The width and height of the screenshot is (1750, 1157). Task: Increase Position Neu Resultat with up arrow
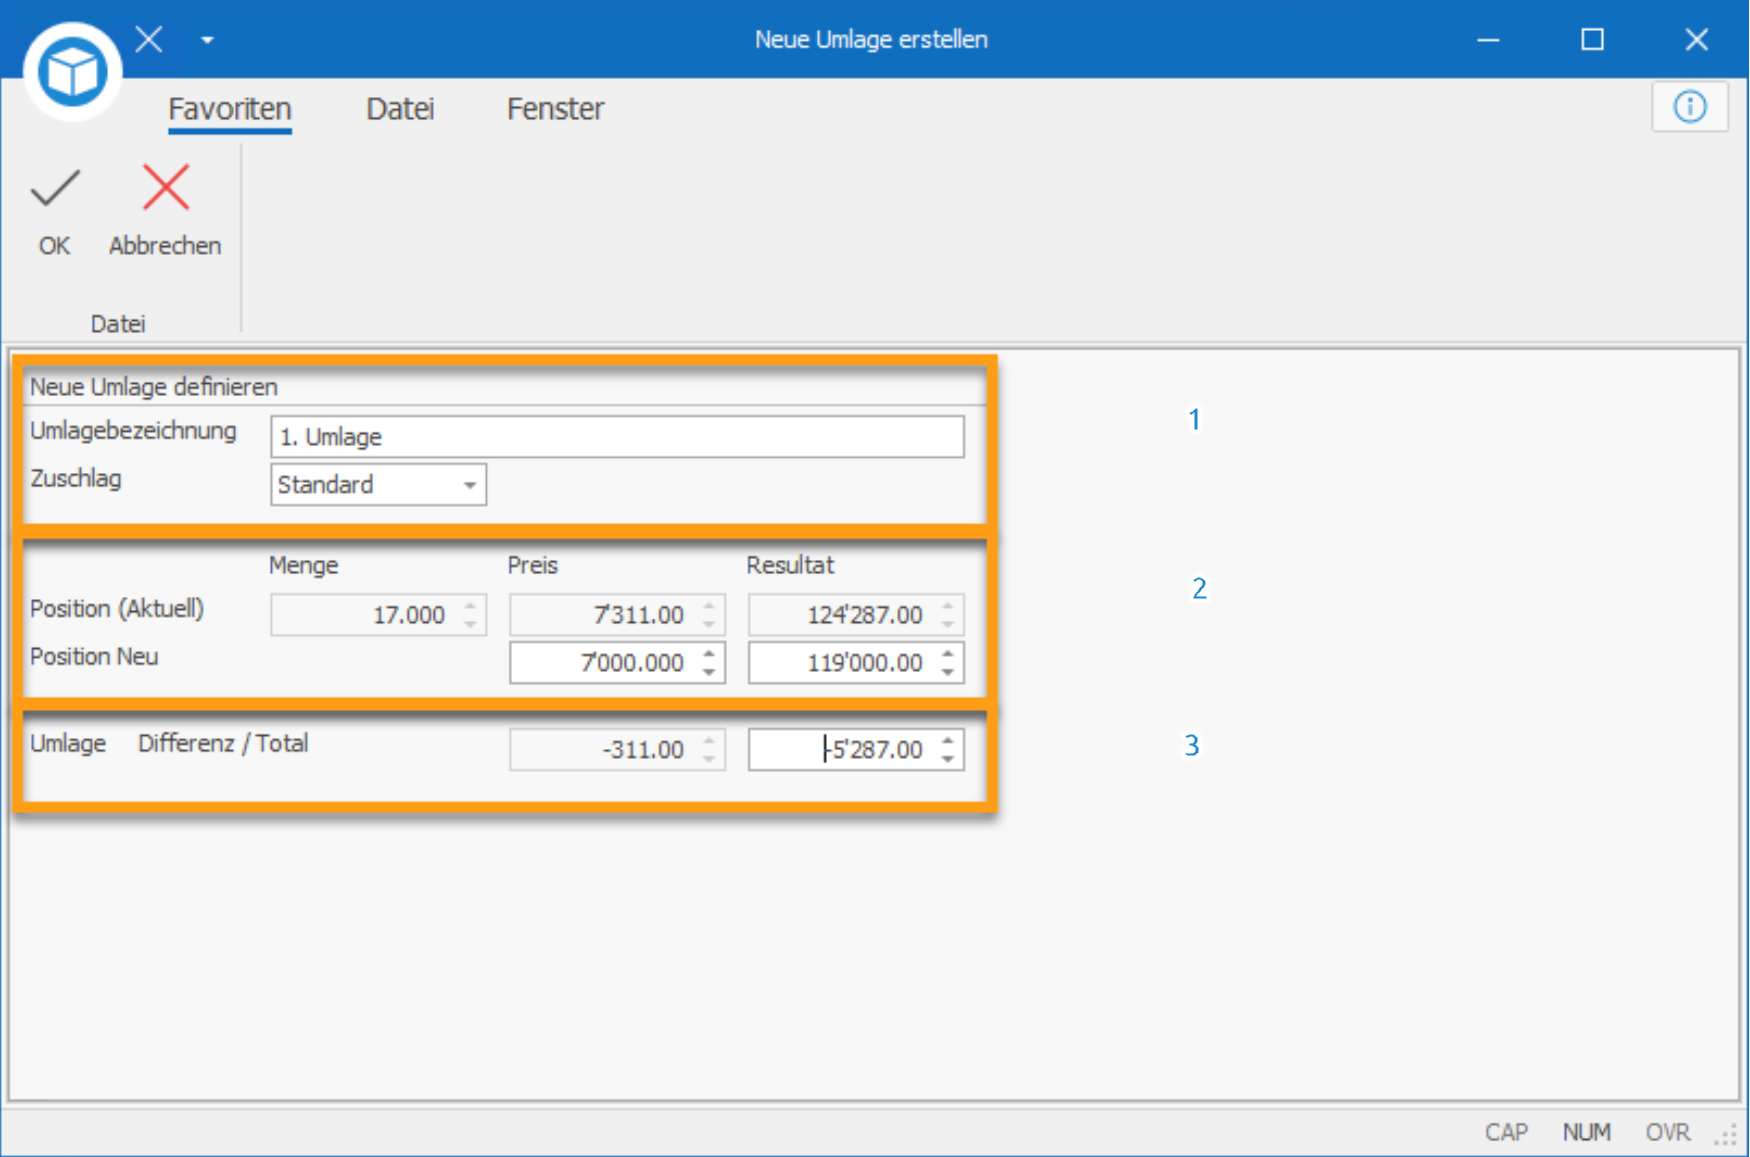click(x=948, y=654)
